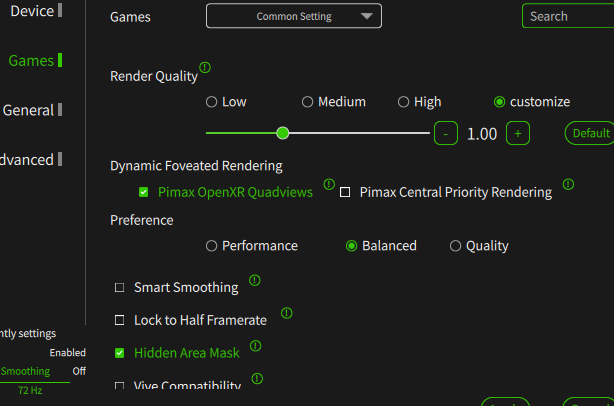Viewport: 614px width, 406px height.
Task: Click info icon next to Hidden Area Mask
Action: pyautogui.click(x=255, y=346)
